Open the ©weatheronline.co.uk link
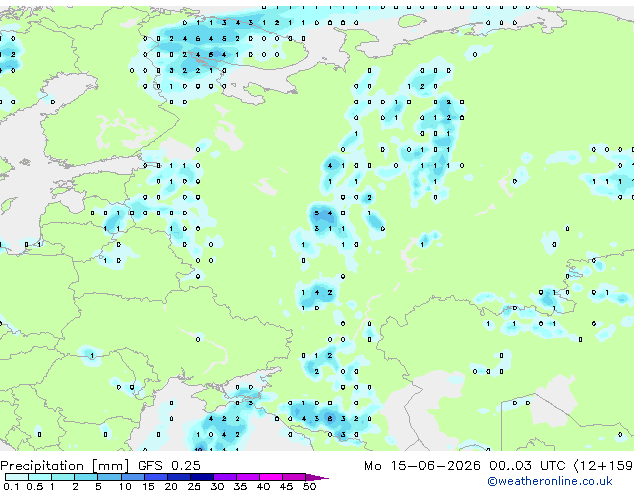634x490 pixels. pyautogui.click(x=550, y=481)
